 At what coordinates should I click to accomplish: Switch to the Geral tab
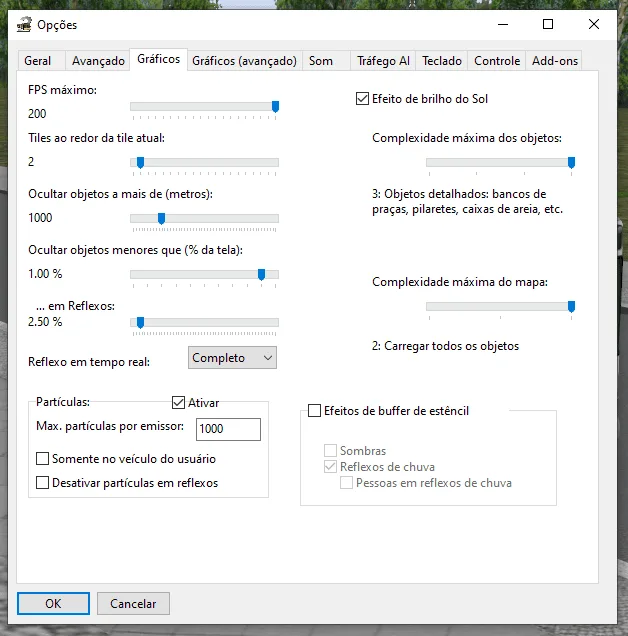click(x=38, y=61)
